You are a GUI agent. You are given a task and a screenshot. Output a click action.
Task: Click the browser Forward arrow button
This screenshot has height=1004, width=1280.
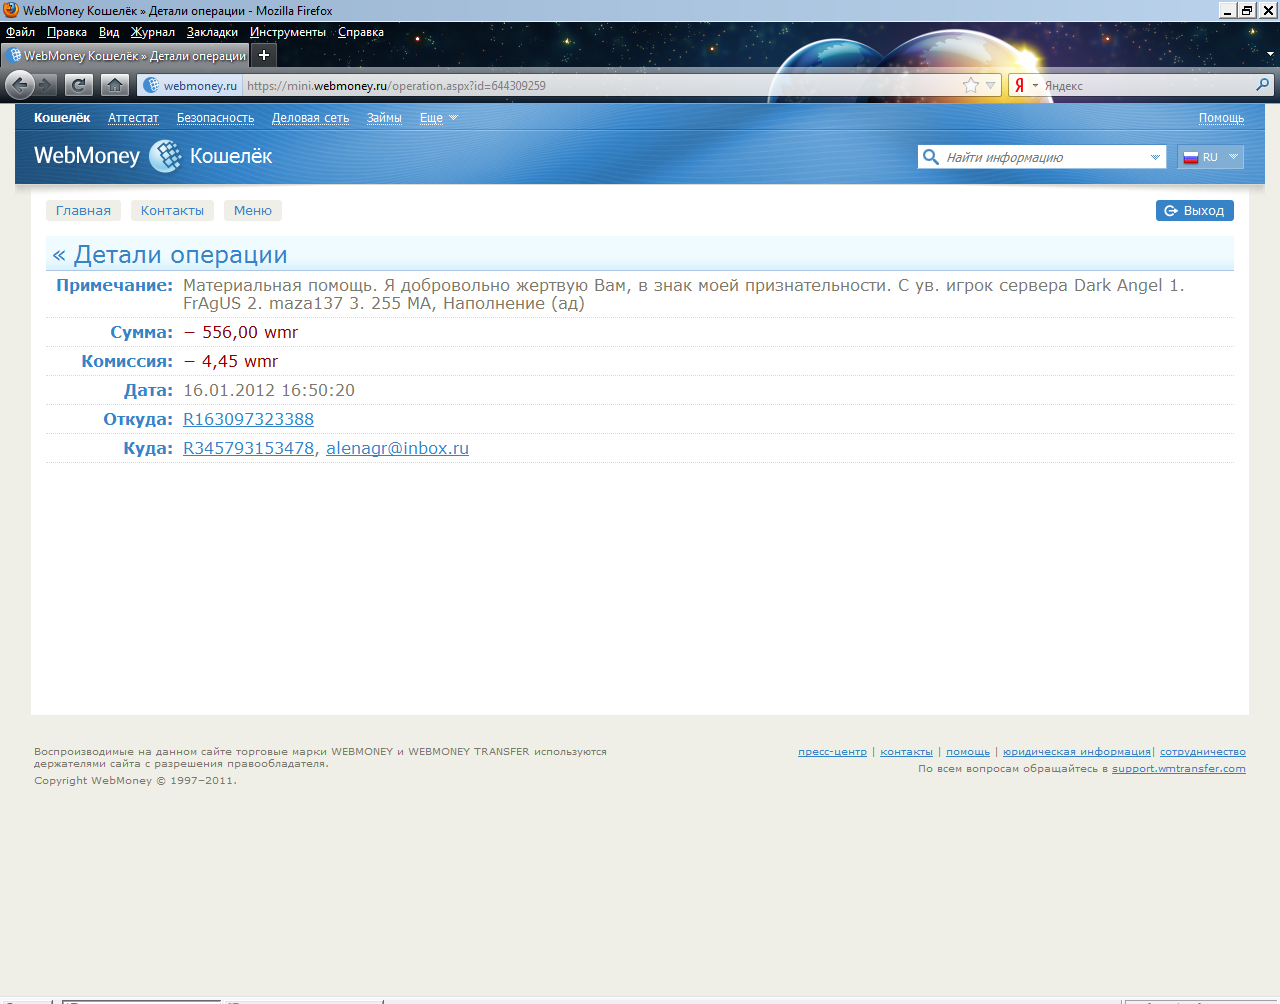[x=46, y=85]
